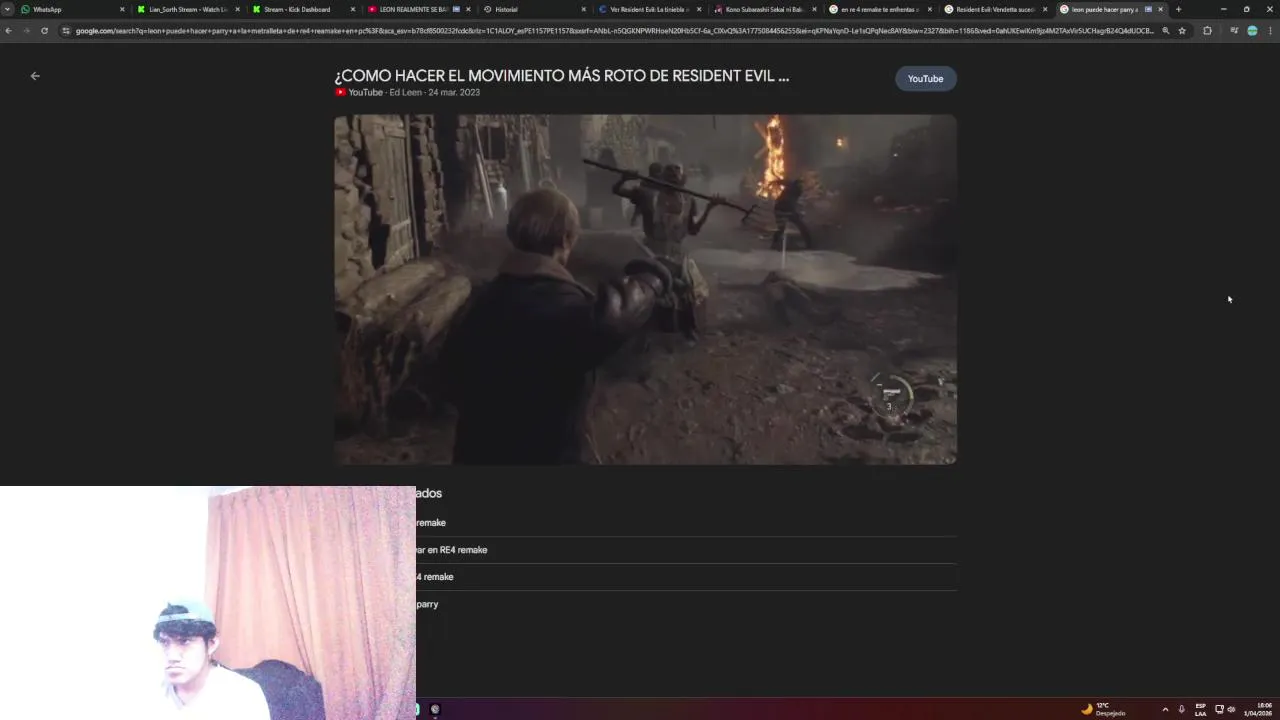Open the Chrome three-dot menu
This screenshot has width=1280, height=720.
point(1270,31)
